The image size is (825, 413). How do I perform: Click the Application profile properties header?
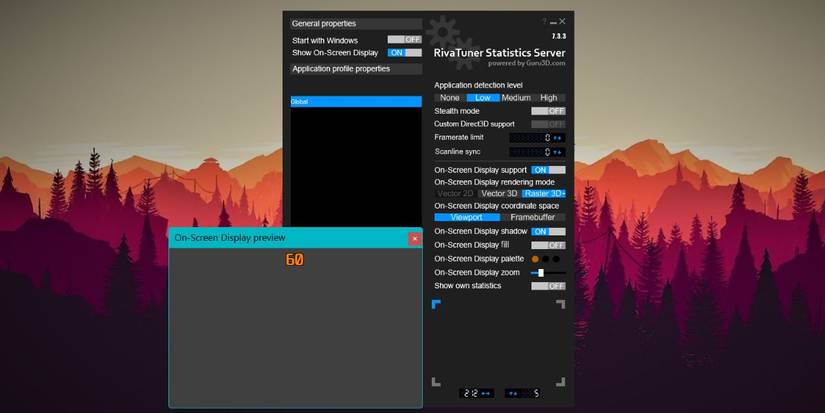(356, 69)
